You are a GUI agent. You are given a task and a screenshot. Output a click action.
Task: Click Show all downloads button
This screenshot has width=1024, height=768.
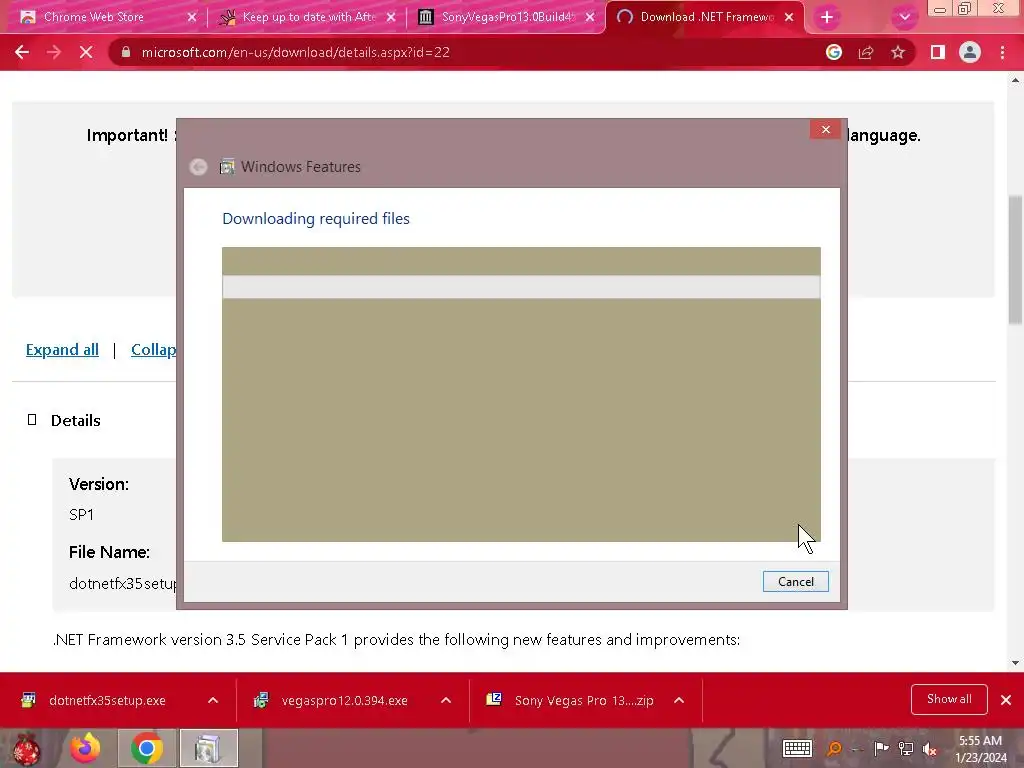click(949, 699)
